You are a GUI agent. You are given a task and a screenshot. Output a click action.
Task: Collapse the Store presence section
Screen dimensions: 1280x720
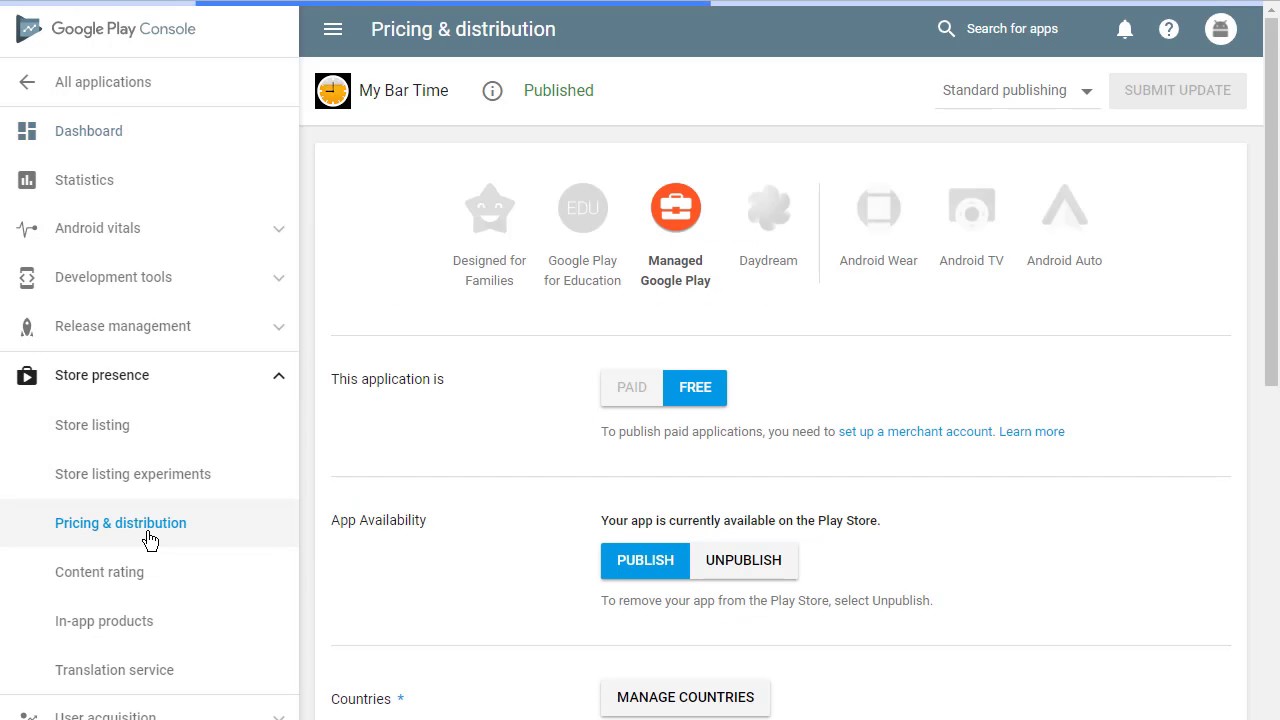click(278, 376)
